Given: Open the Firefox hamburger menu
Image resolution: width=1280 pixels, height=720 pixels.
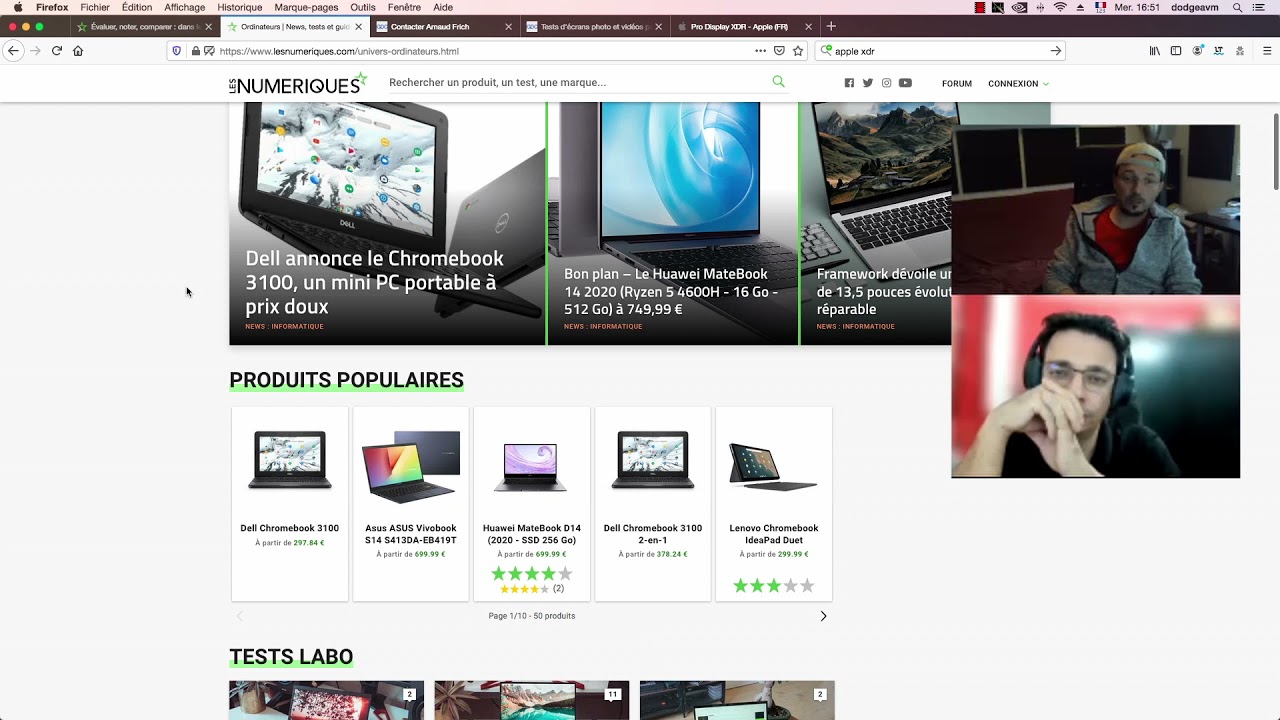Looking at the screenshot, I should (x=1266, y=51).
